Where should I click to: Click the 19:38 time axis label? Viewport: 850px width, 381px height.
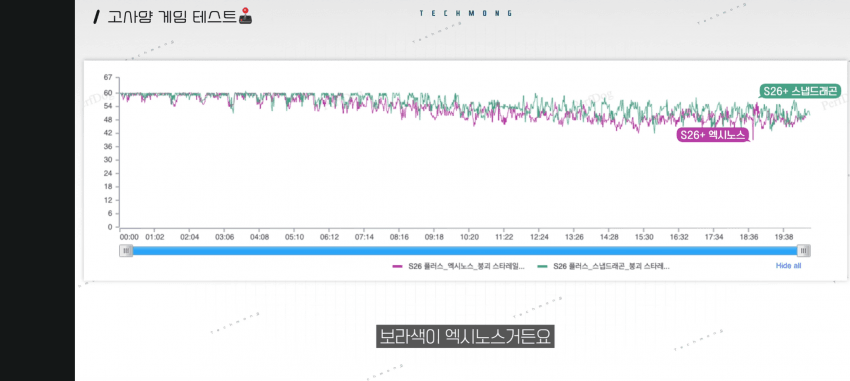click(784, 237)
